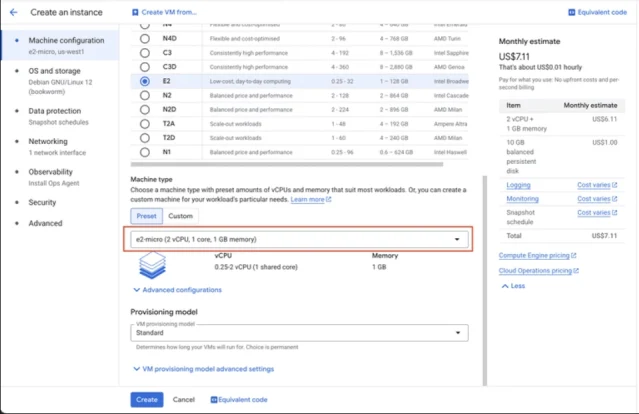Open the Logging link
The width and height of the screenshot is (639, 414).
pos(518,185)
